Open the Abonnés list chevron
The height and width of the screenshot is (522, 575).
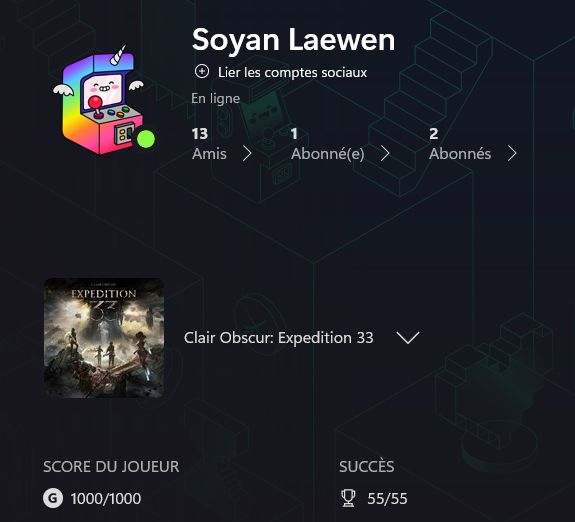pos(512,154)
